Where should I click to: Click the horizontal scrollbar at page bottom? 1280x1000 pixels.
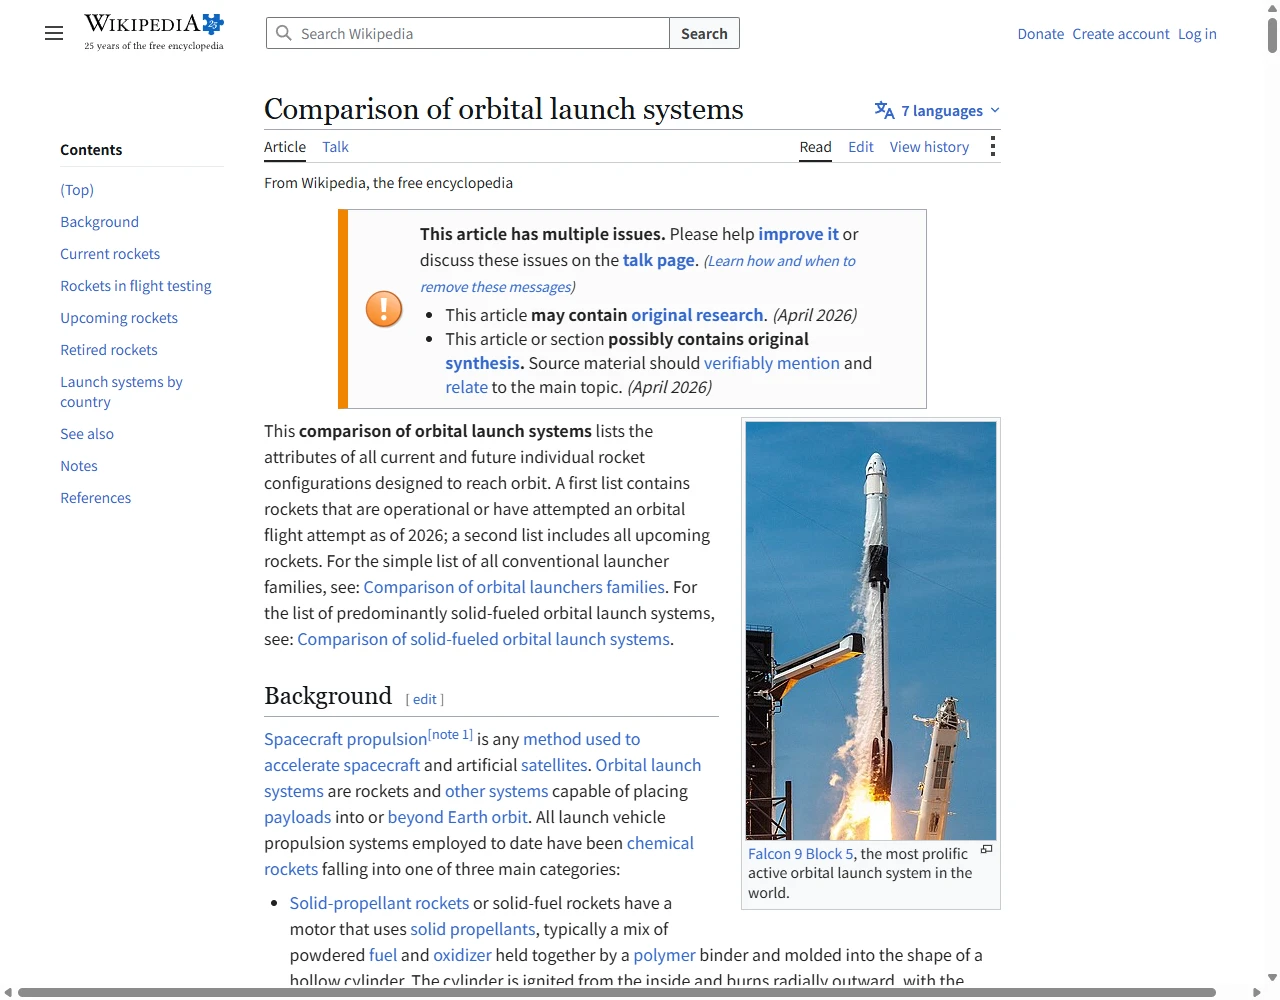click(617, 992)
